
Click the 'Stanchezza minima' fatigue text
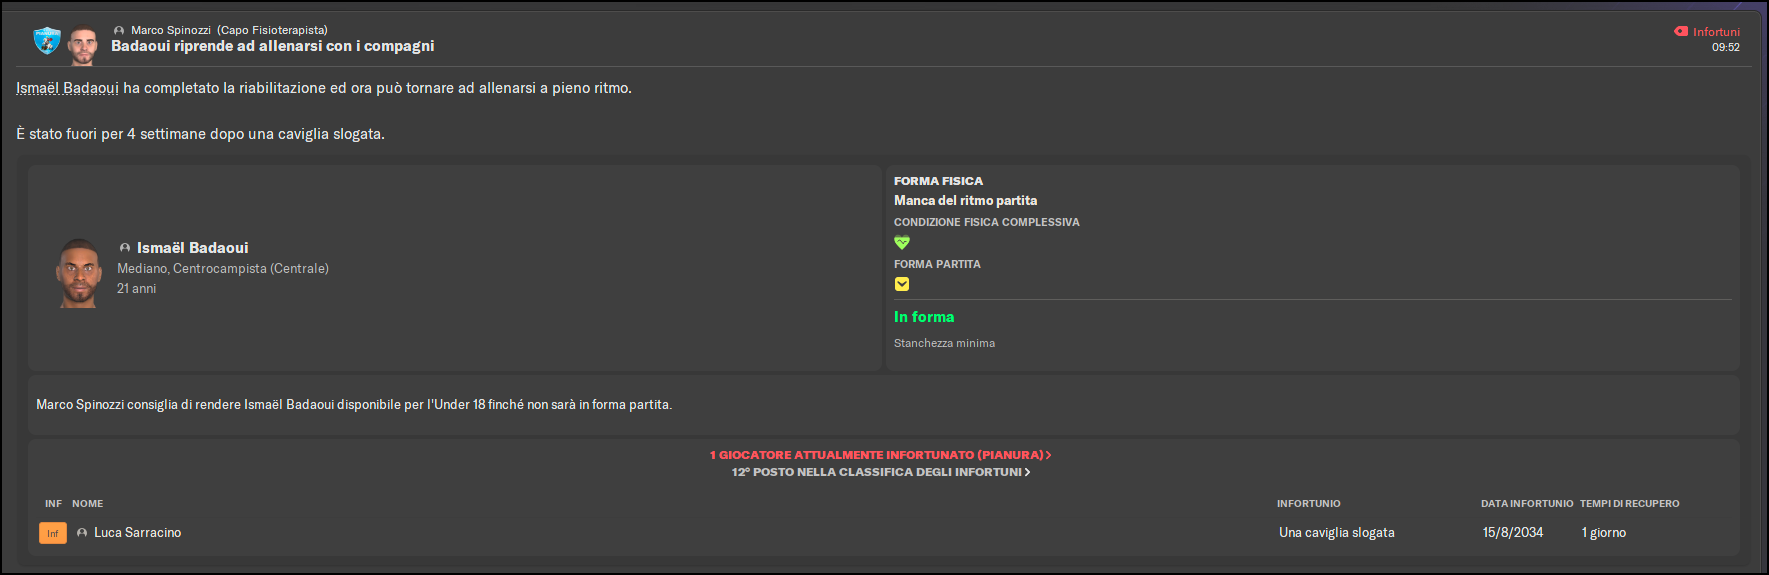coord(944,343)
